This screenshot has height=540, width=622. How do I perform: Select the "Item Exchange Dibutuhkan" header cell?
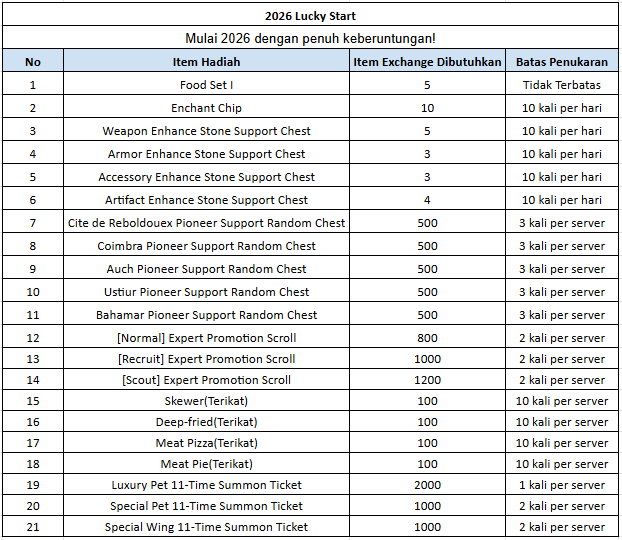click(x=427, y=62)
